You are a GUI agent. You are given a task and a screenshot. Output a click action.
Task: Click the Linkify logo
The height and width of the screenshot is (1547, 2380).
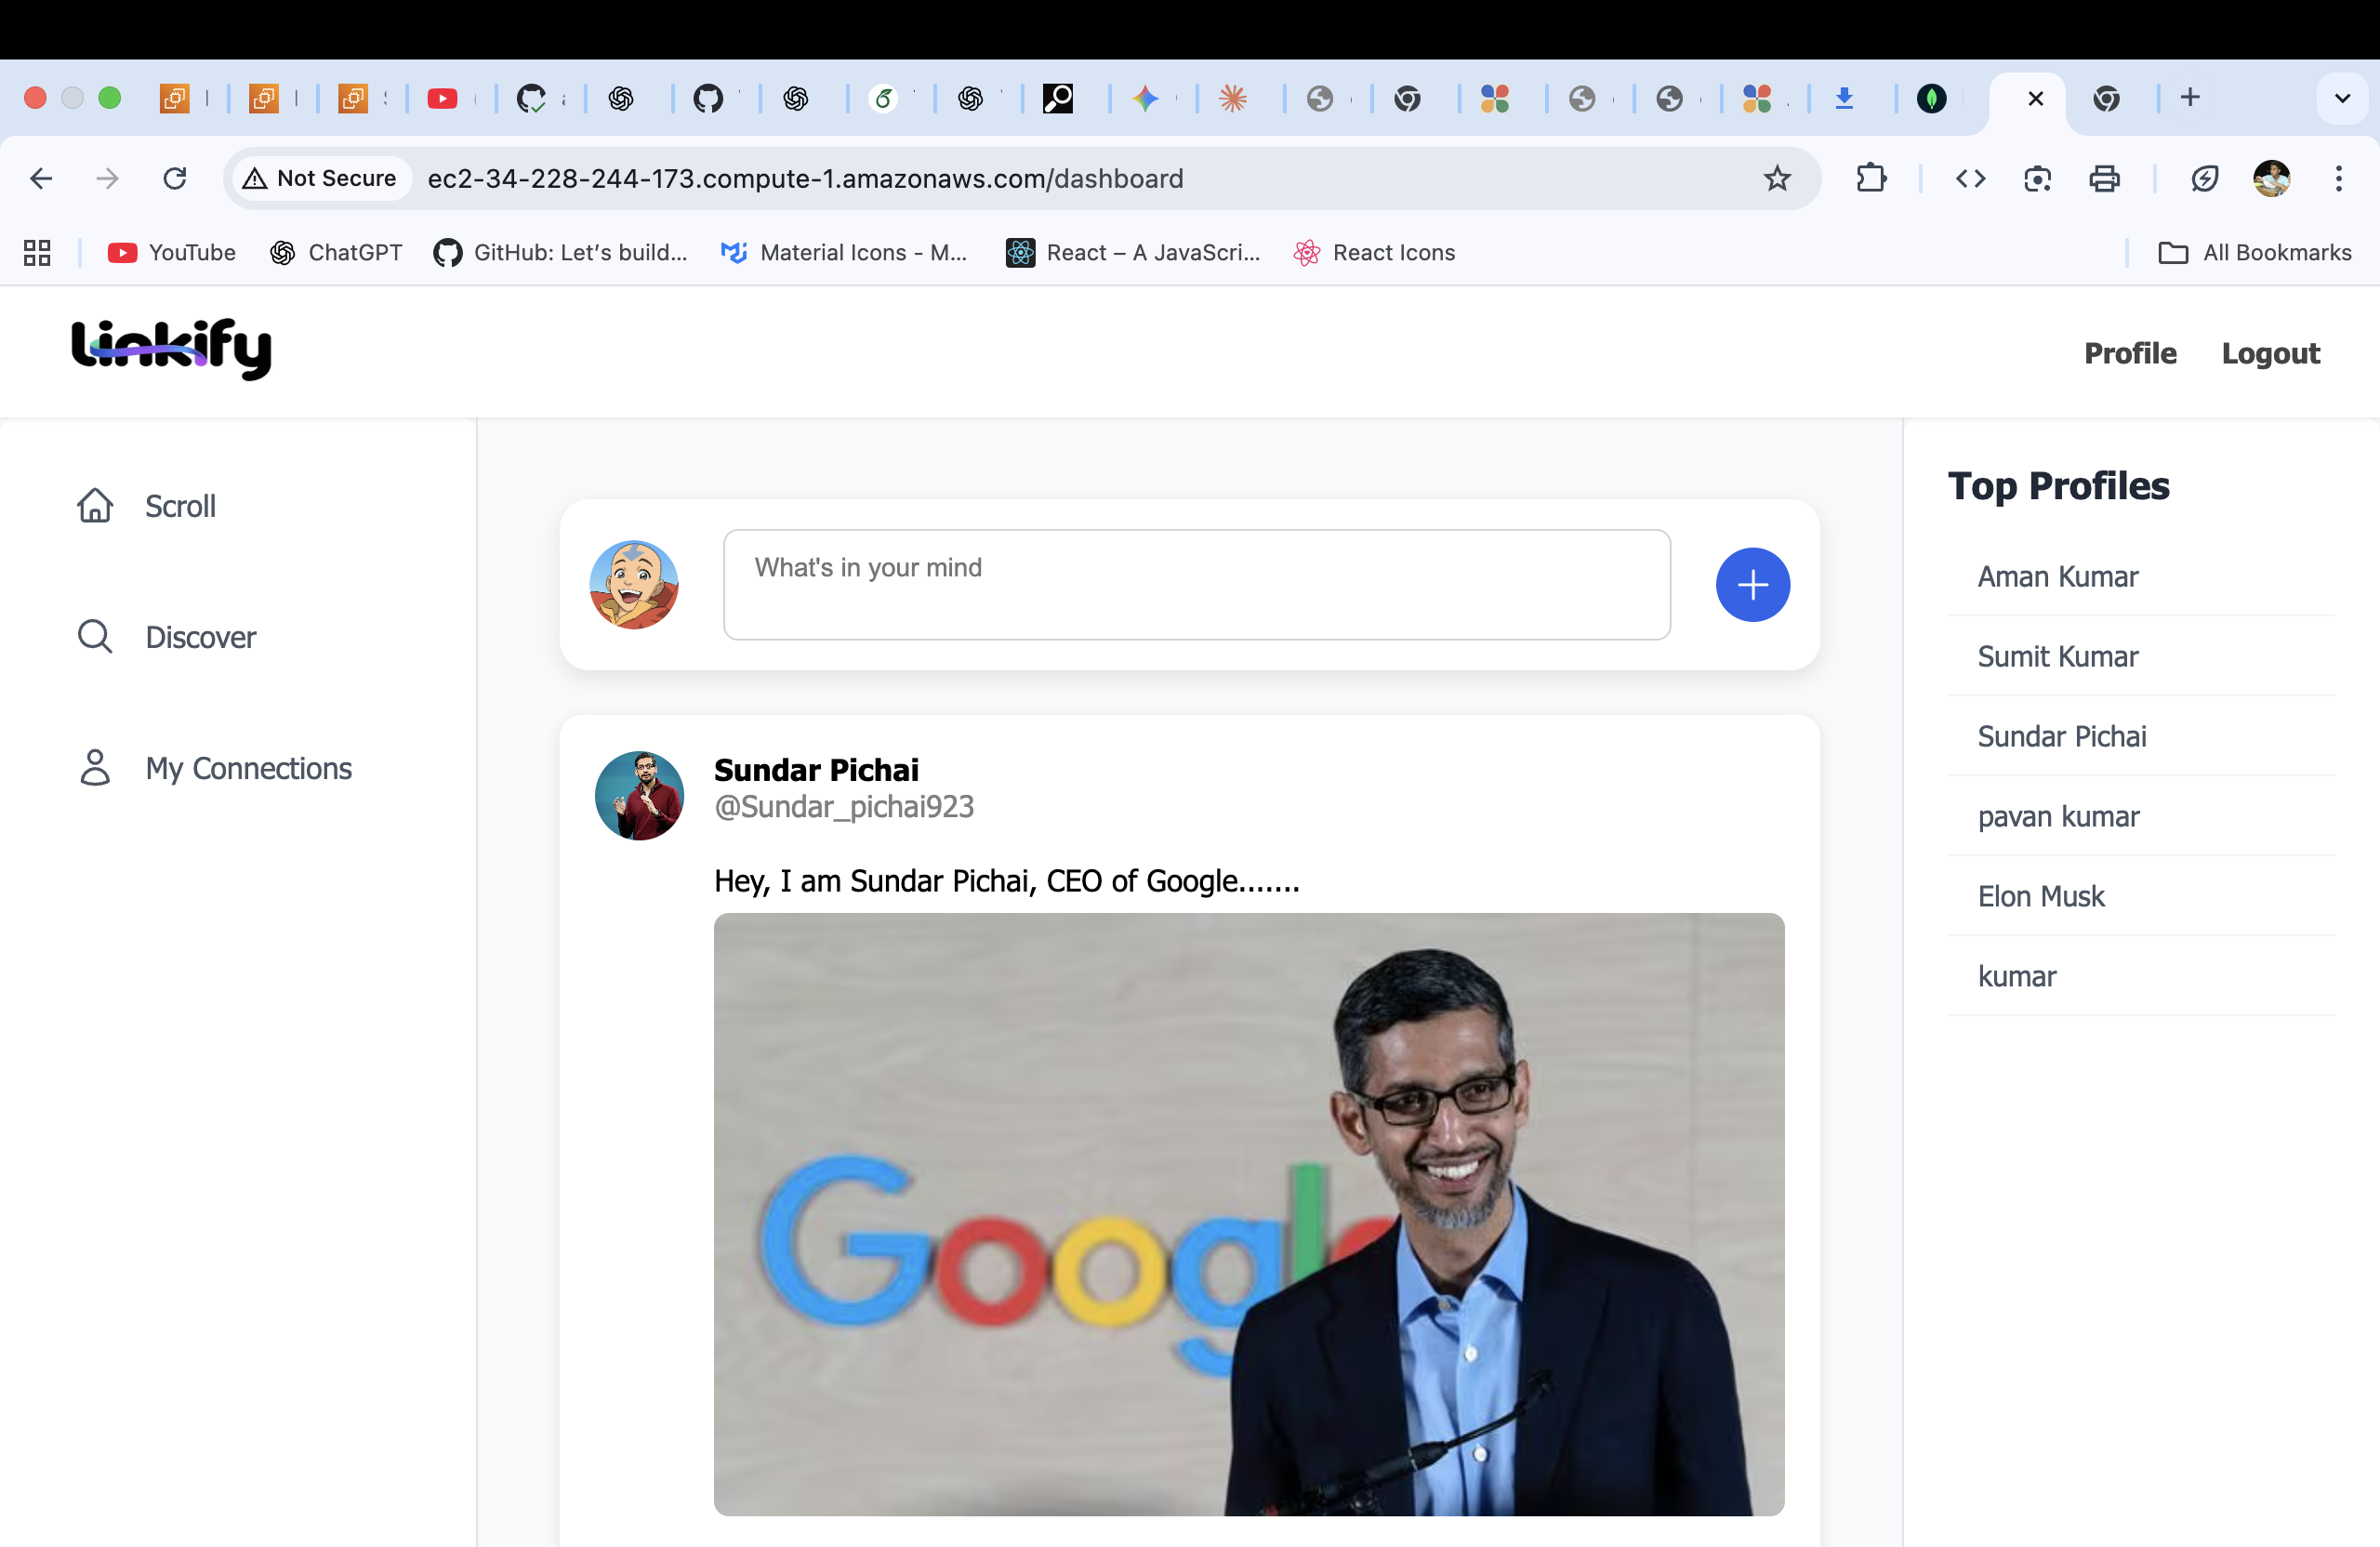coord(171,349)
